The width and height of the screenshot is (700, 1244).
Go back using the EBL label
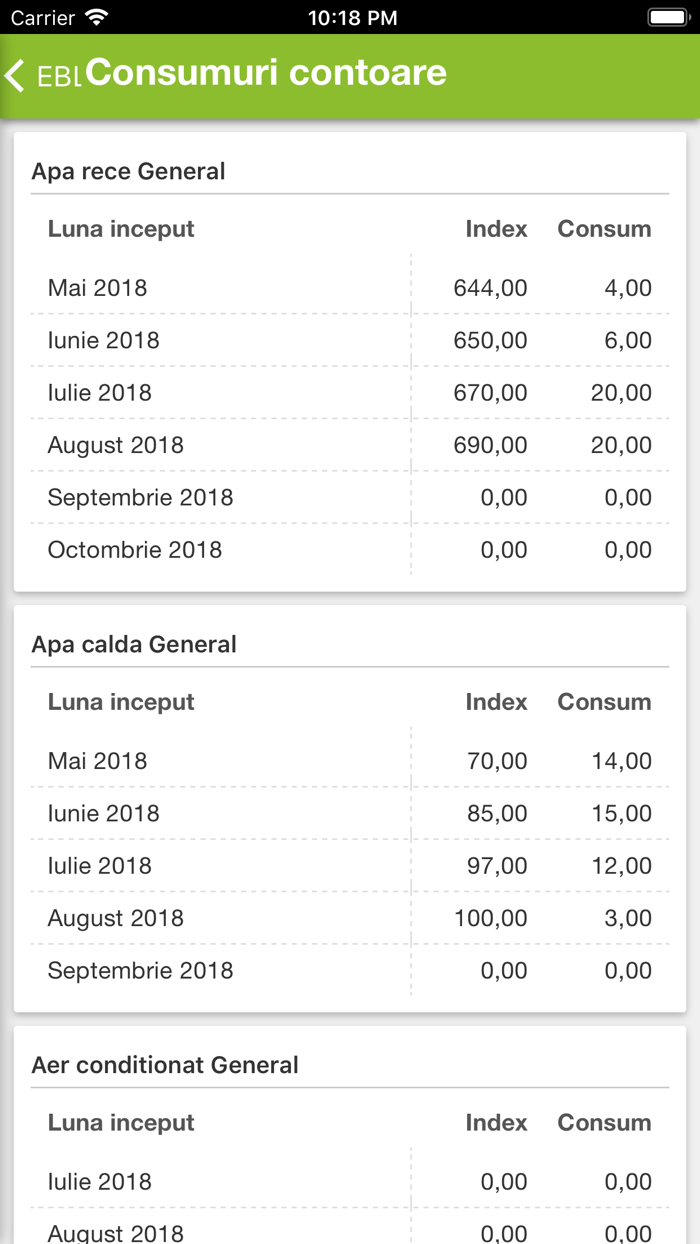tap(59, 77)
